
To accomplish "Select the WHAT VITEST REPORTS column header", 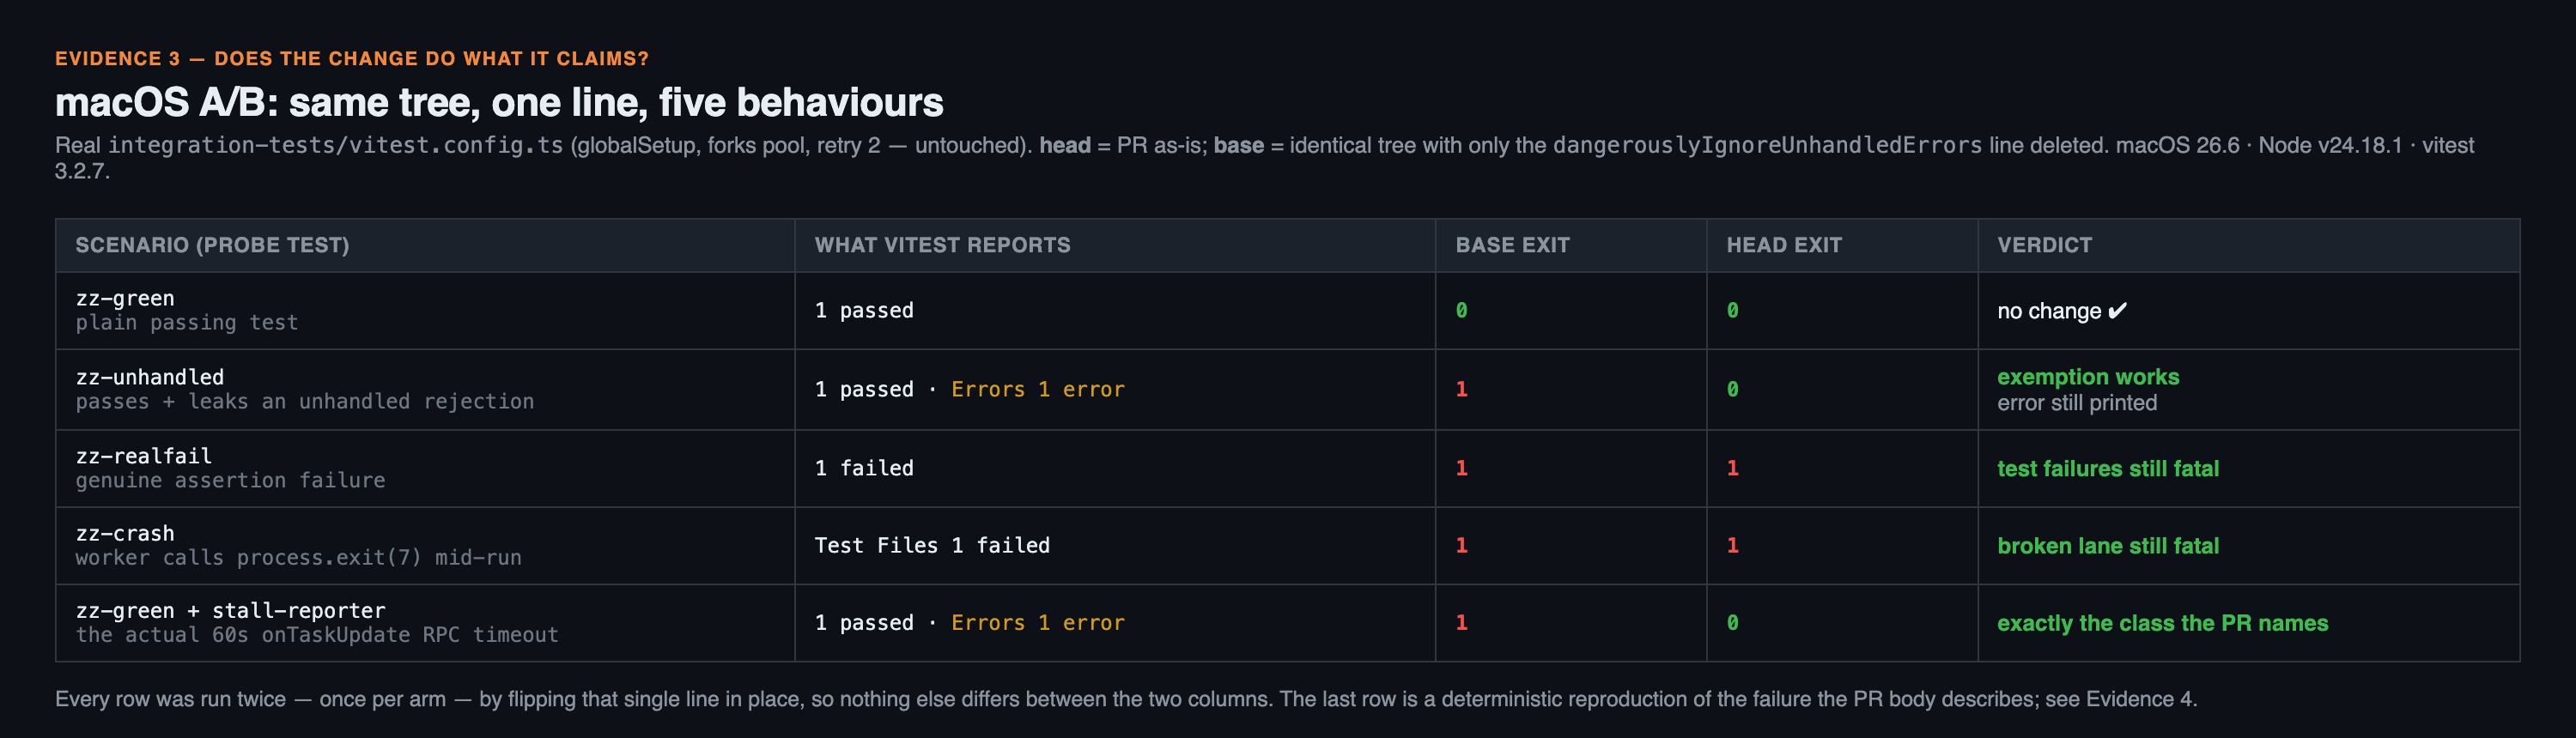I will tap(942, 245).
